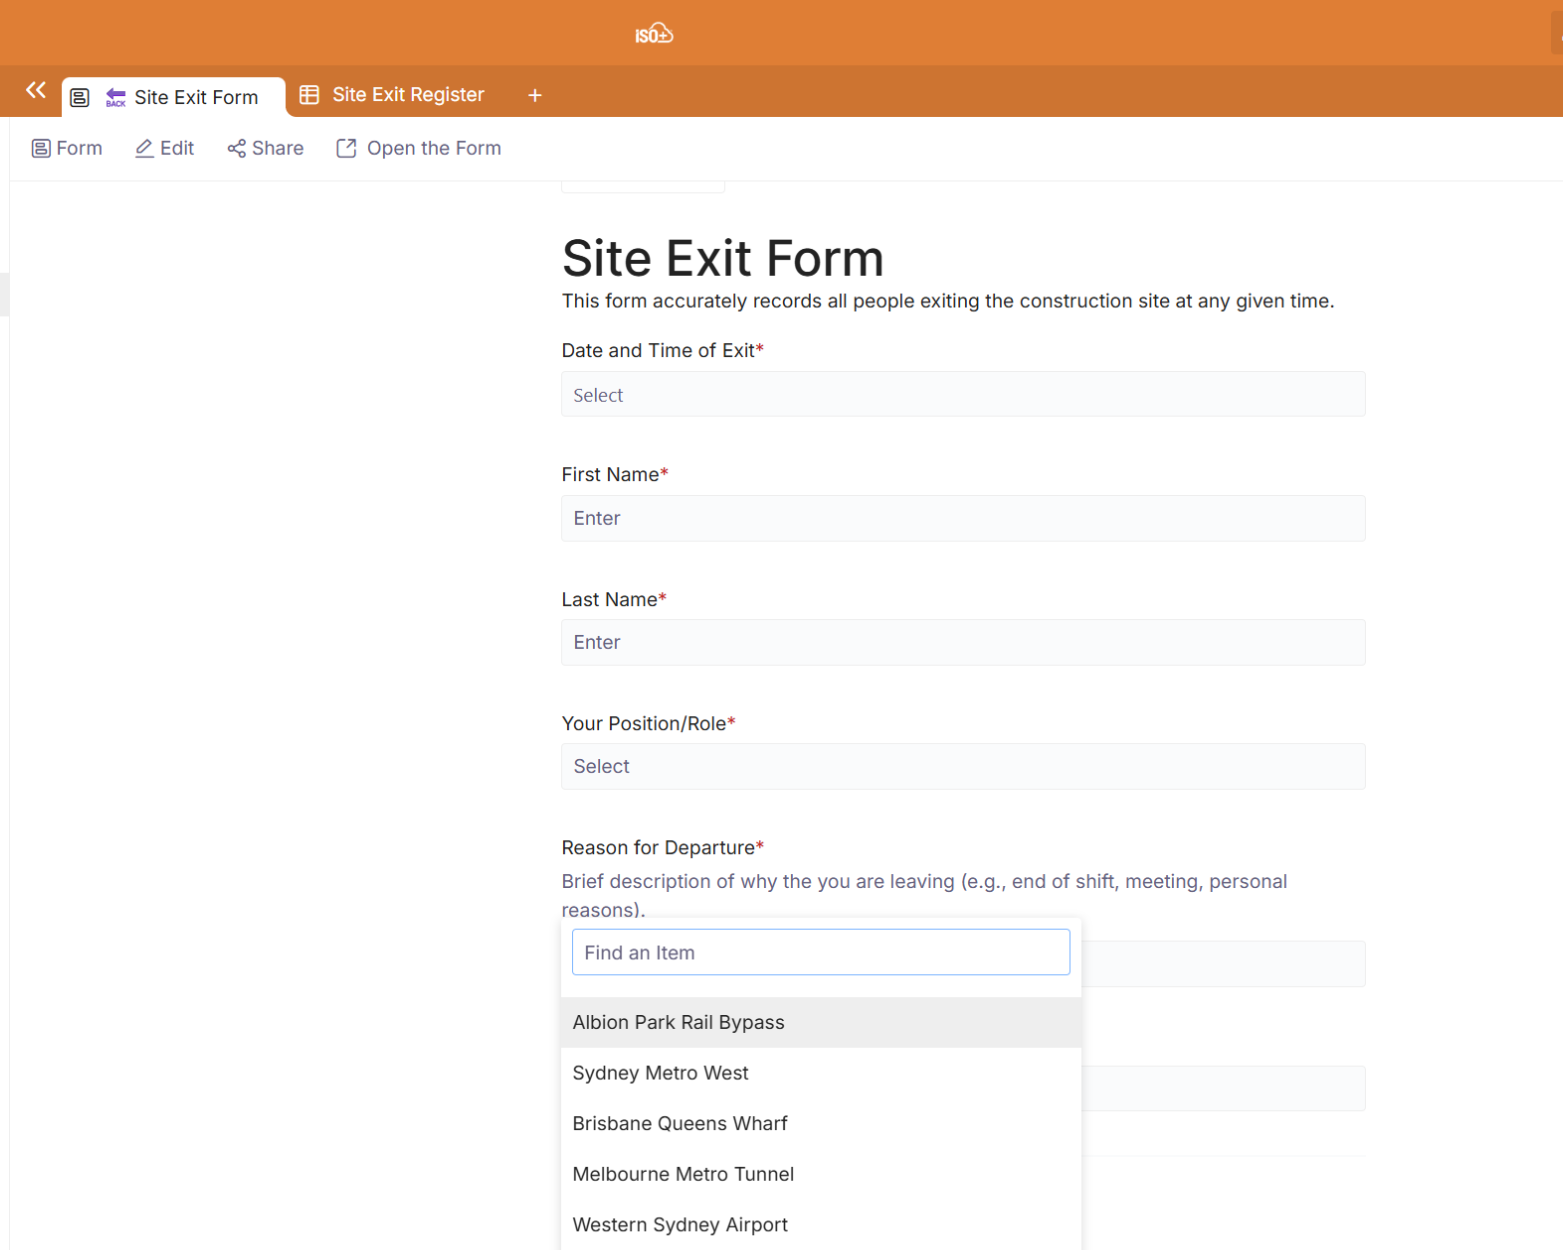The image size is (1563, 1250).
Task: Click the Edit pencil icon
Action: [x=145, y=148]
